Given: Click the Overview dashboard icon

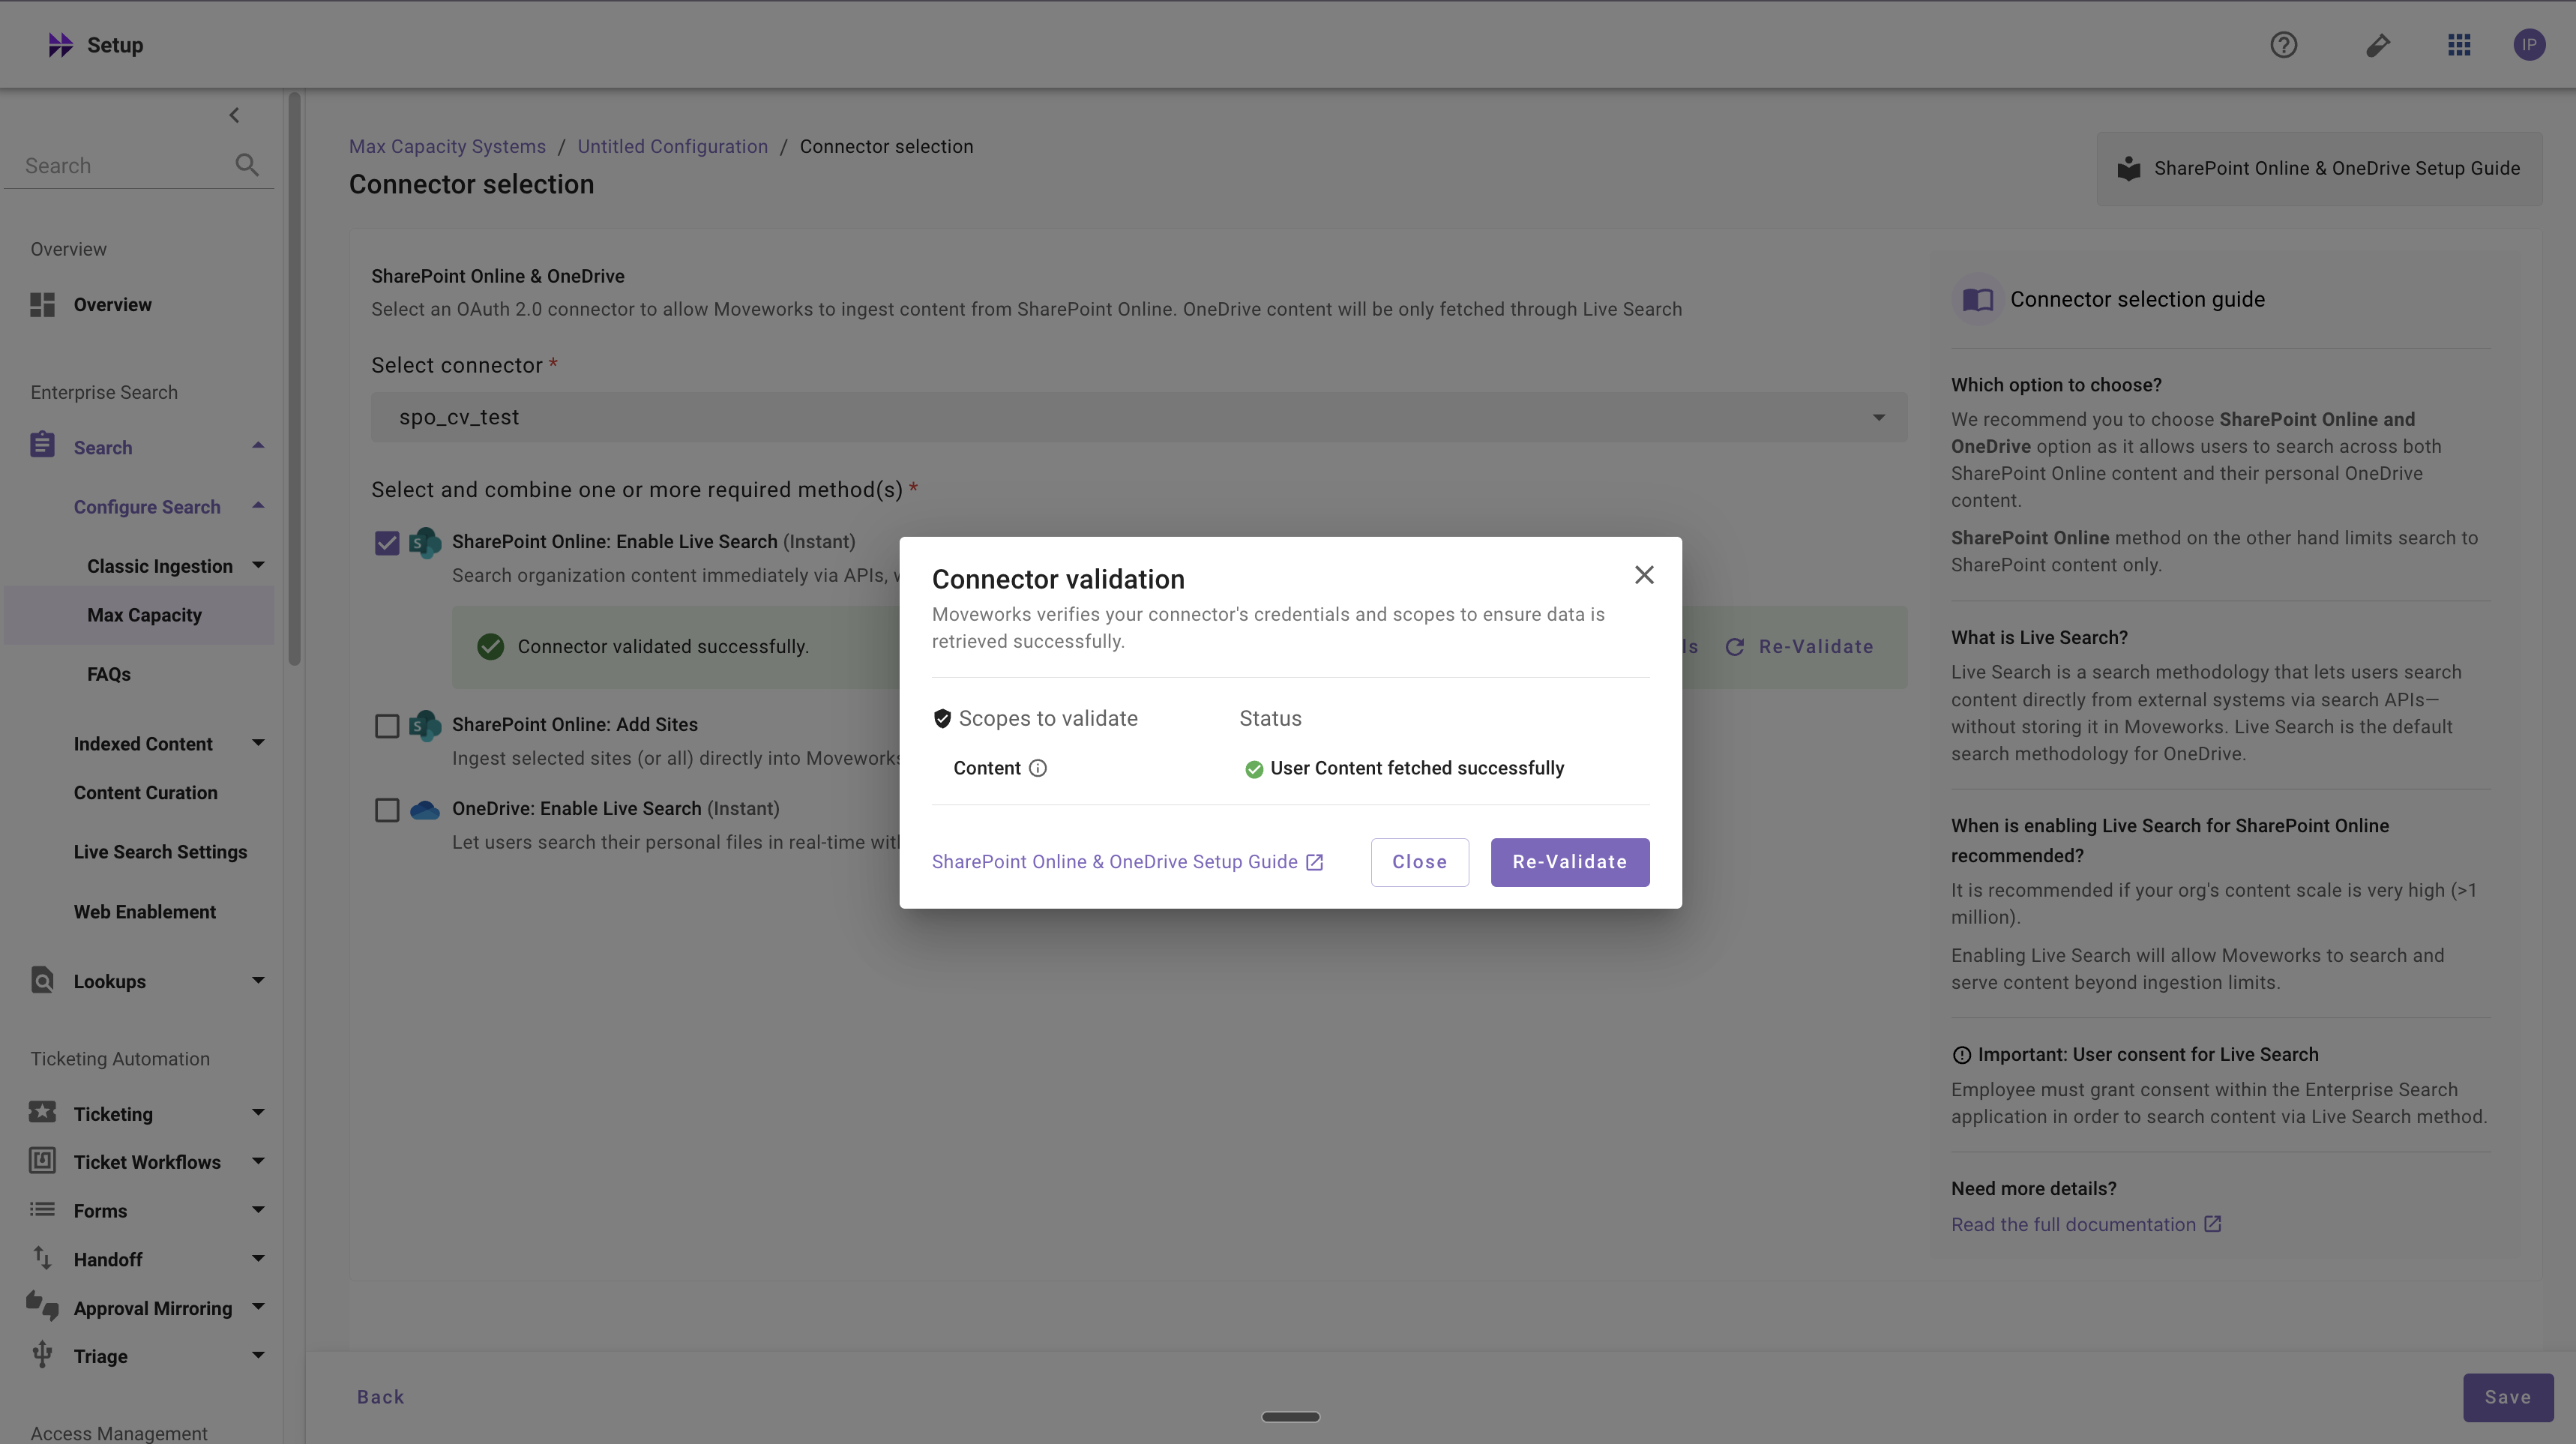Looking at the screenshot, I should pos(42,305).
